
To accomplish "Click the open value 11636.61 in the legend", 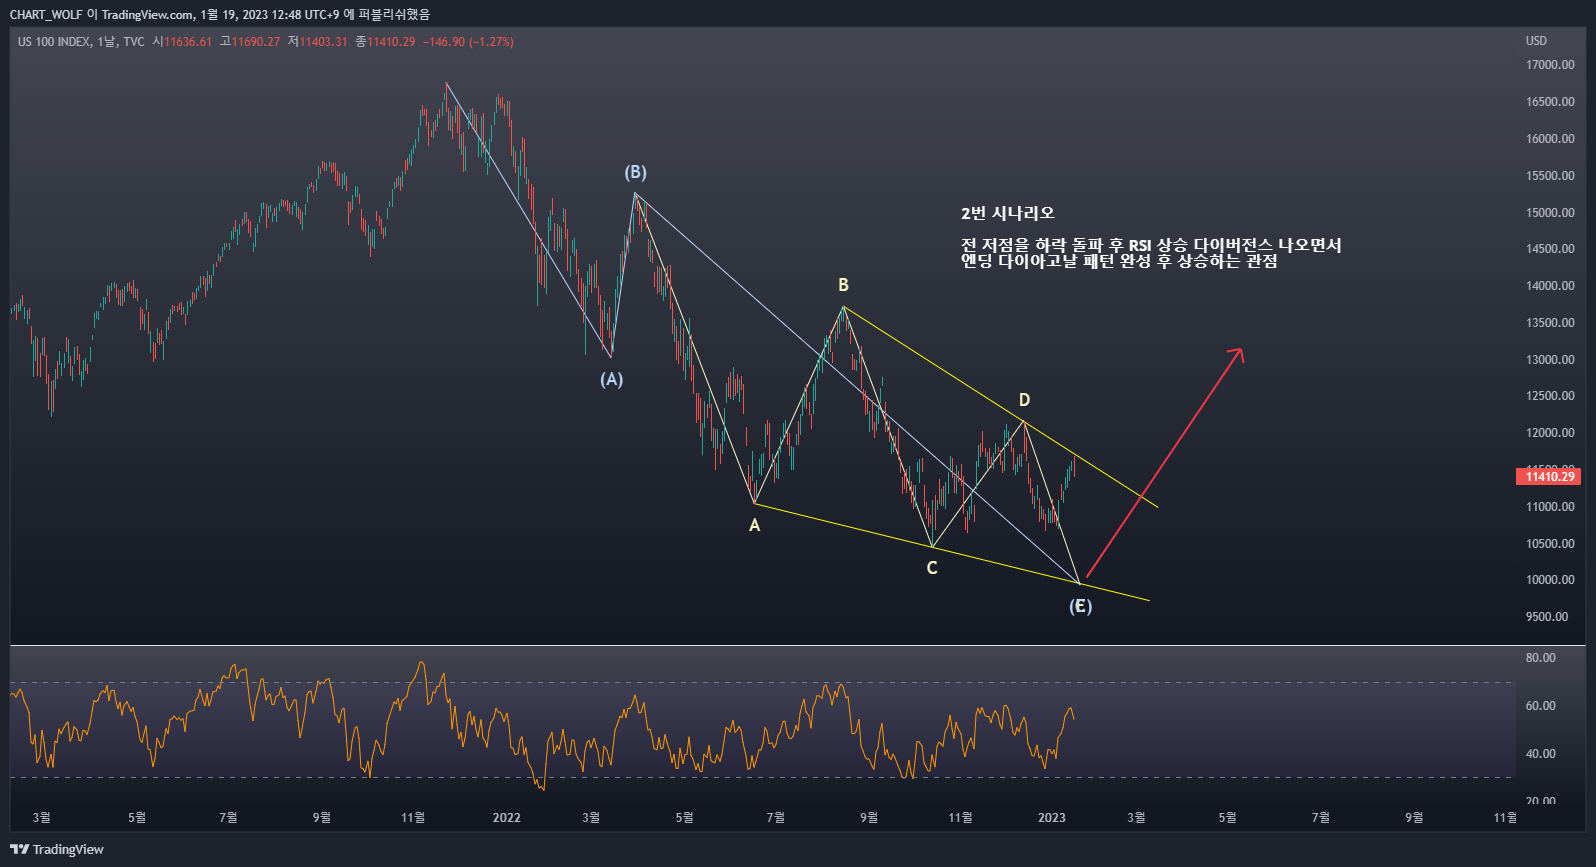I will (188, 42).
